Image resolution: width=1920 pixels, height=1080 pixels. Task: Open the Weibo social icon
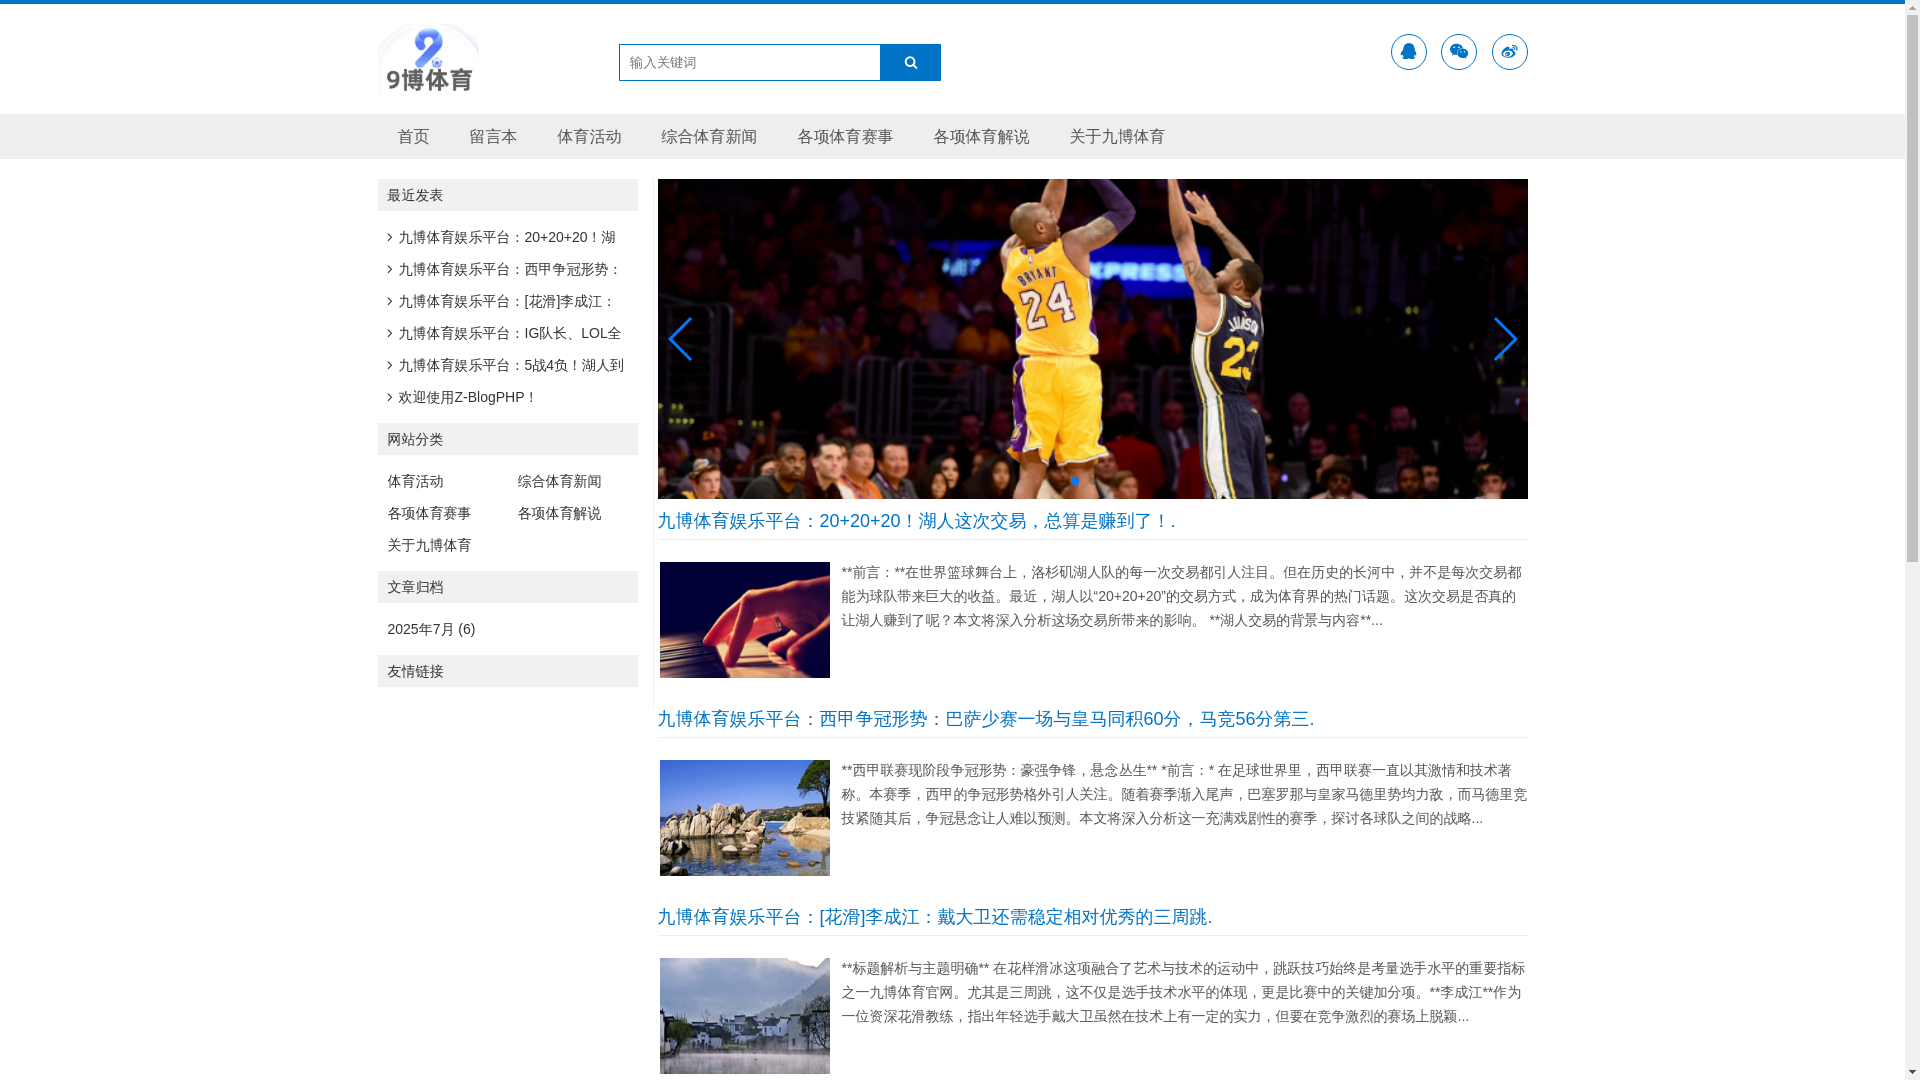pyautogui.click(x=1509, y=52)
